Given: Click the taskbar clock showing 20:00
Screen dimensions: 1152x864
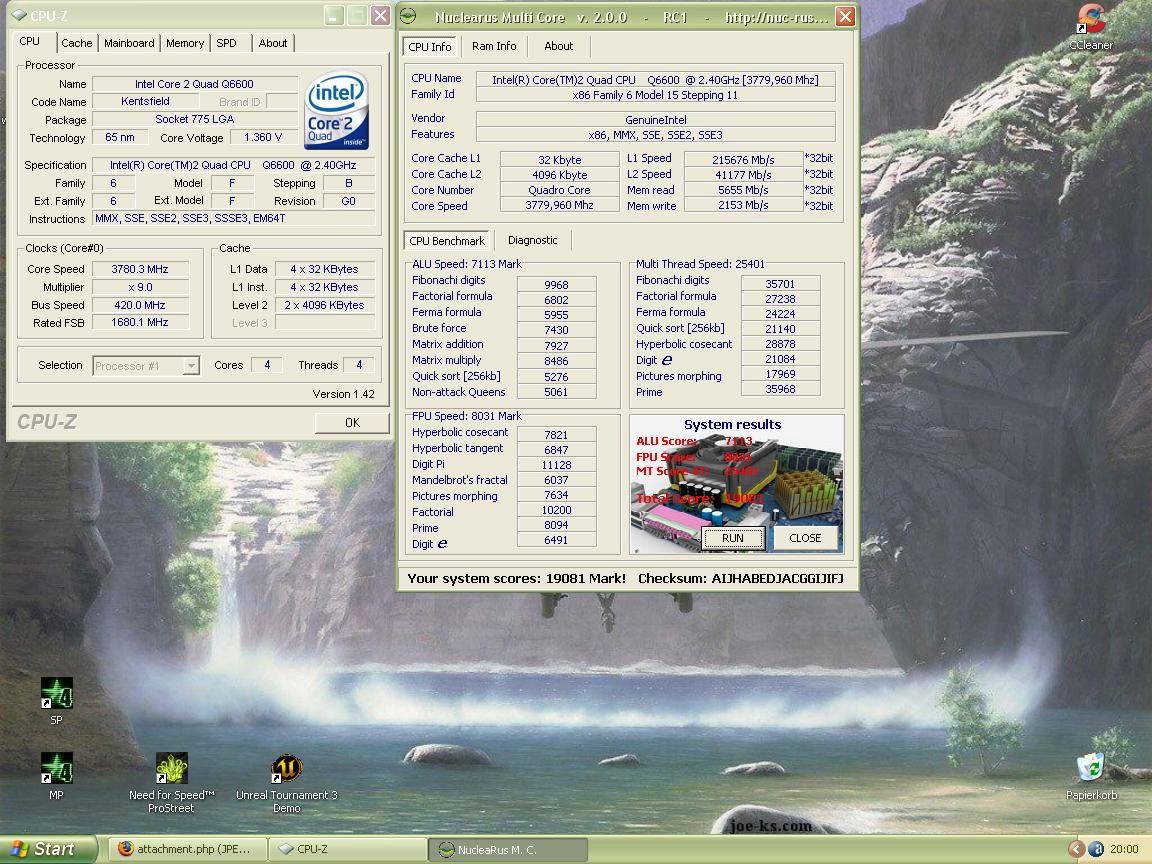Looking at the screenshot, I should 1124,849.
